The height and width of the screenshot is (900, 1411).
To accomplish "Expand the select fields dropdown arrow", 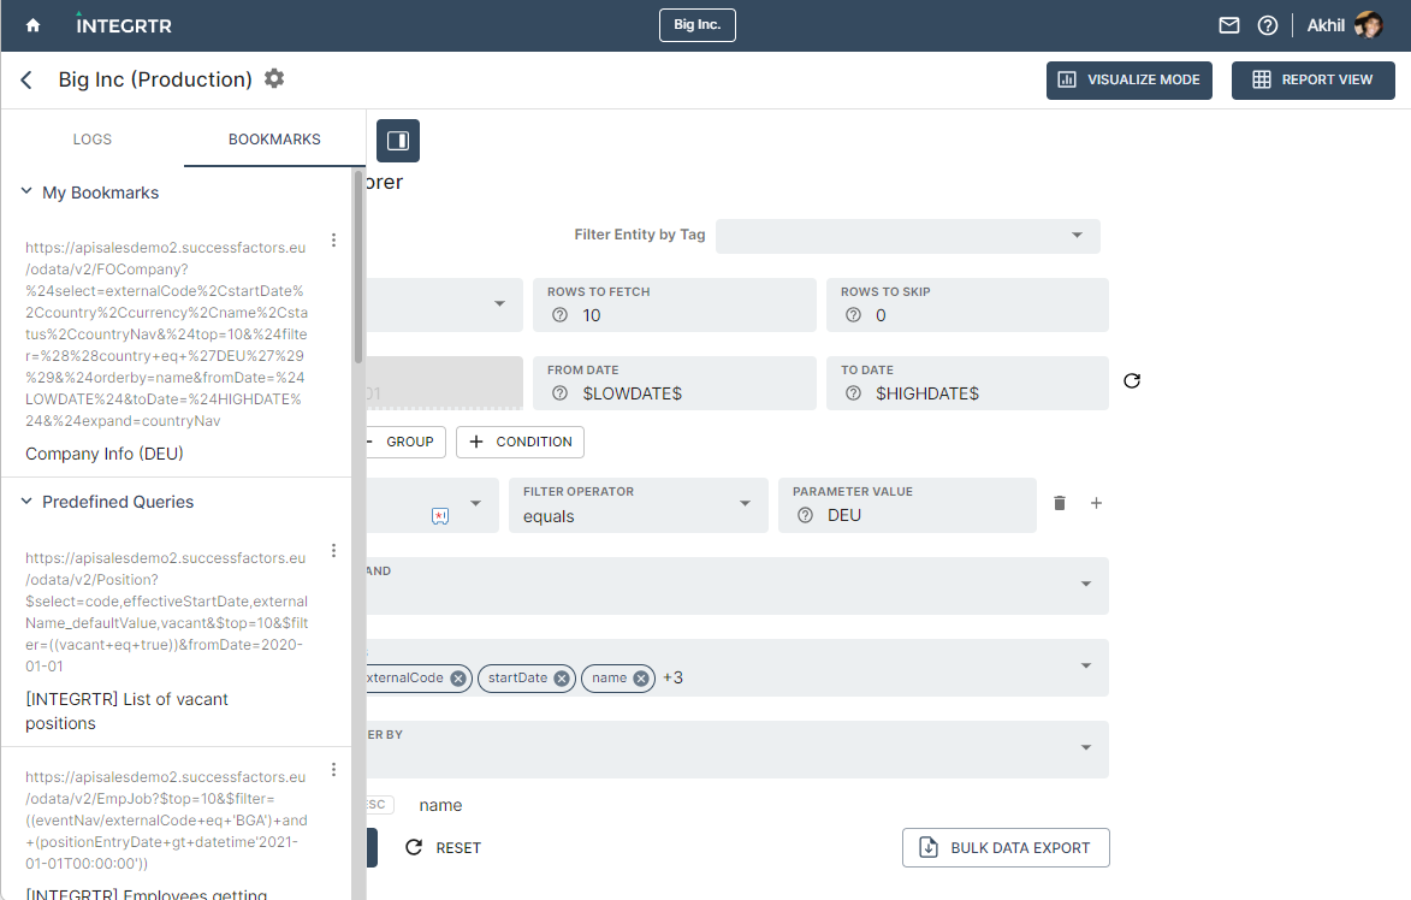I will click(x=1086, y=666).
